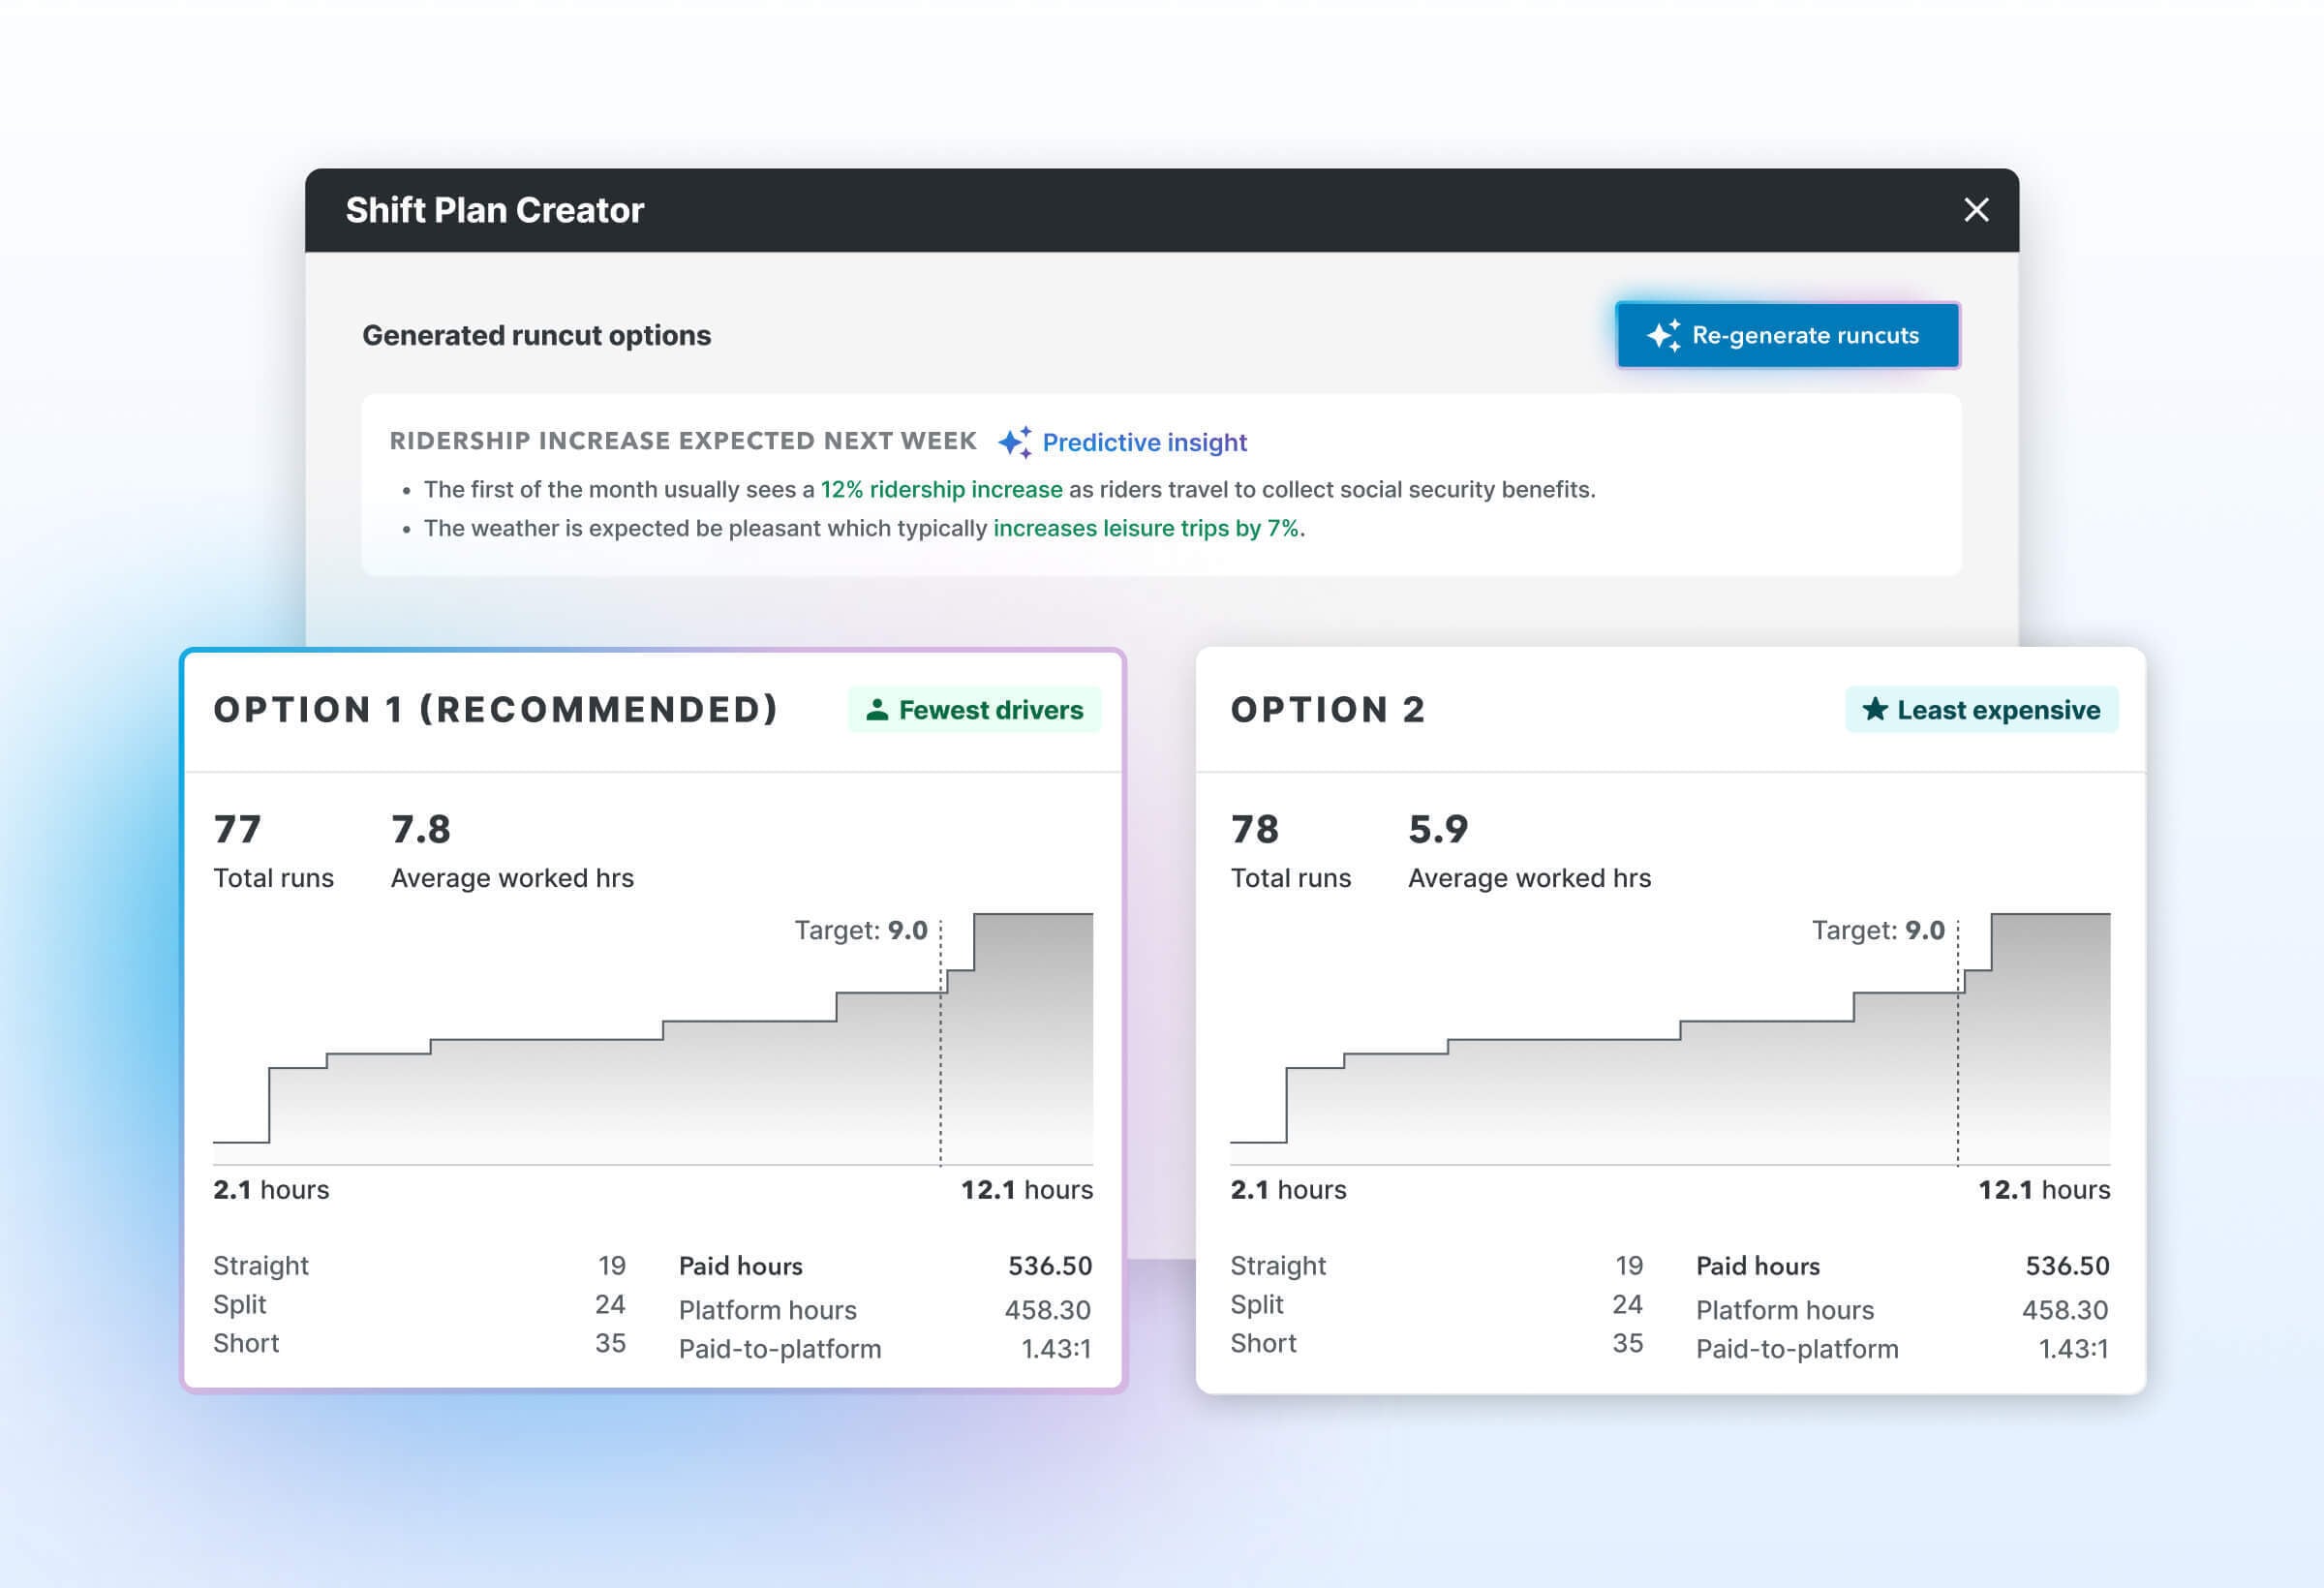Click the star icon on Least expensive badge
The height and width of the screenshot is (1588, 2324).
click(1875, 709)
